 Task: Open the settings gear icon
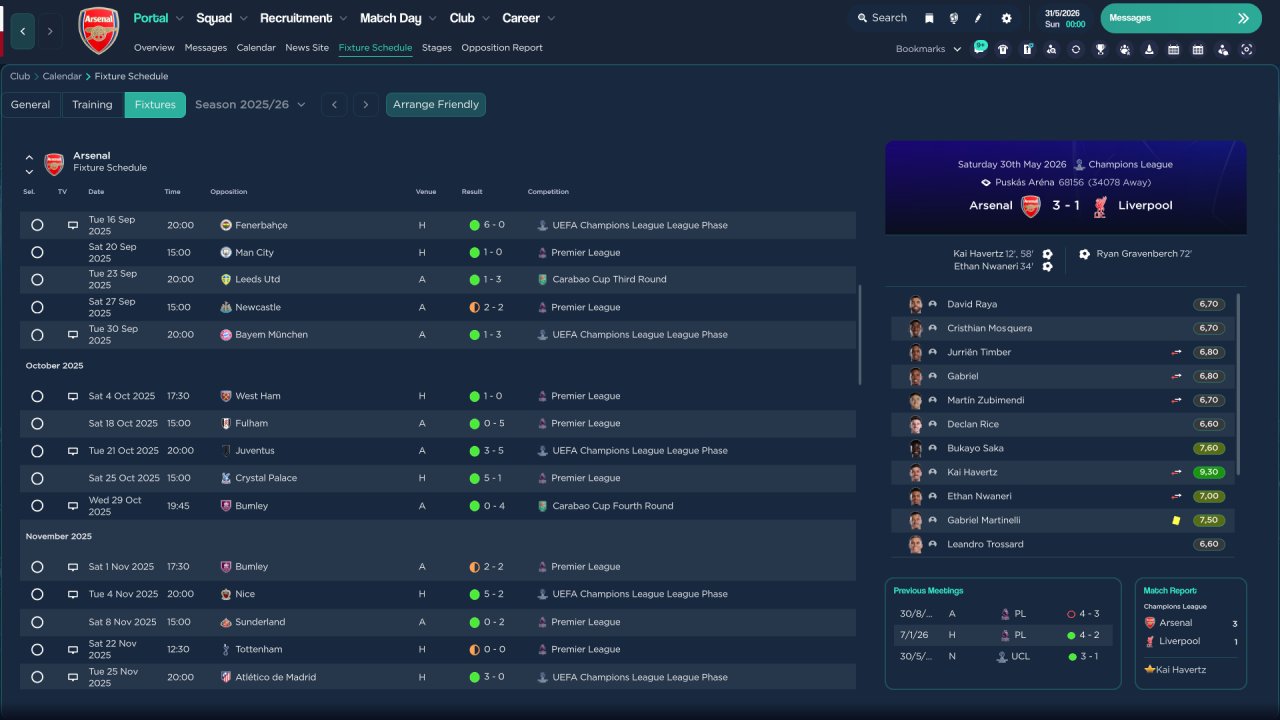coord(1006,18)
